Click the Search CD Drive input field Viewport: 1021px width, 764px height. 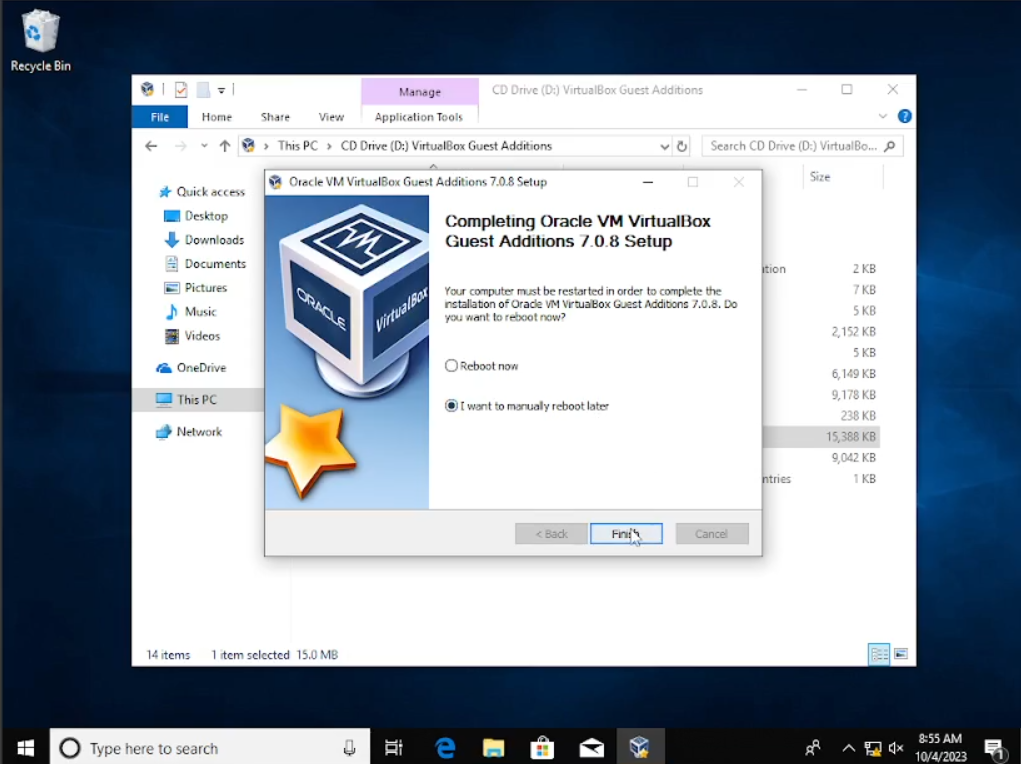tap(793, 146)
